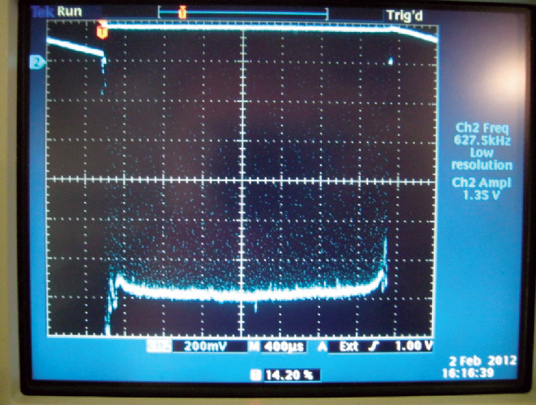This screenshot has height=405, width=536.
Task: Click the M timebase label icon
Action: tap(253, 347)
